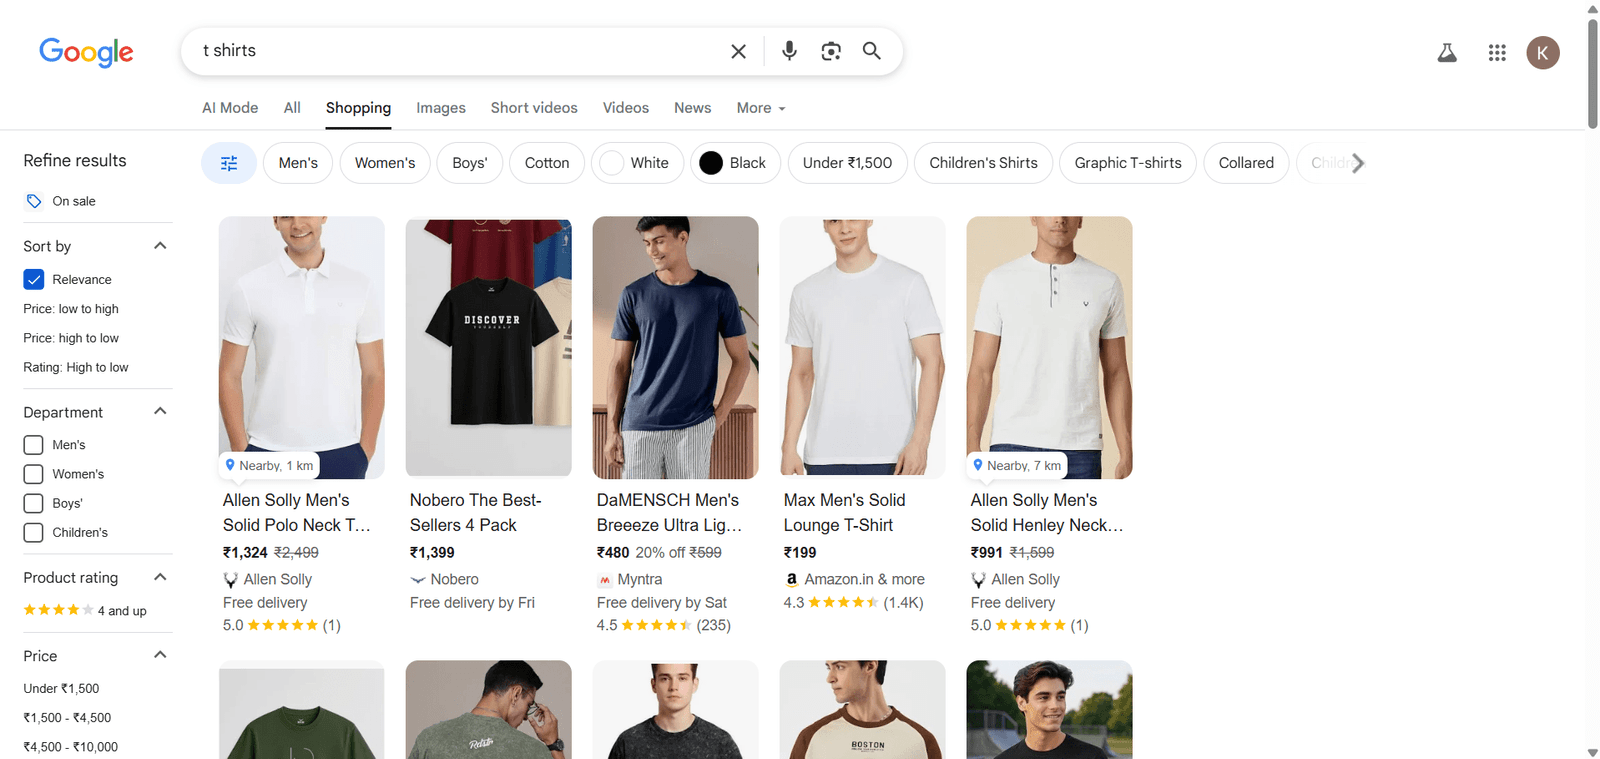Open the Nobero 4 Pack product image
Screen dimensions: 1600x759
point(488,347)
